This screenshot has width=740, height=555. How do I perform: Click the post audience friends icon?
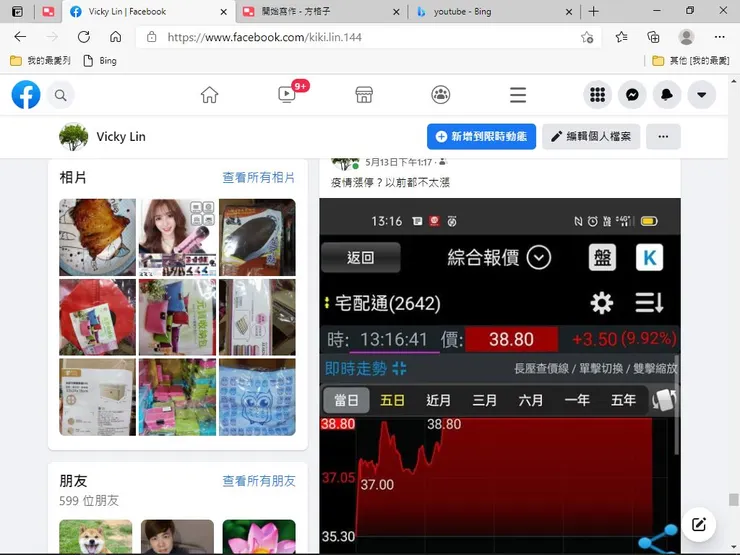tap(442, 162)
